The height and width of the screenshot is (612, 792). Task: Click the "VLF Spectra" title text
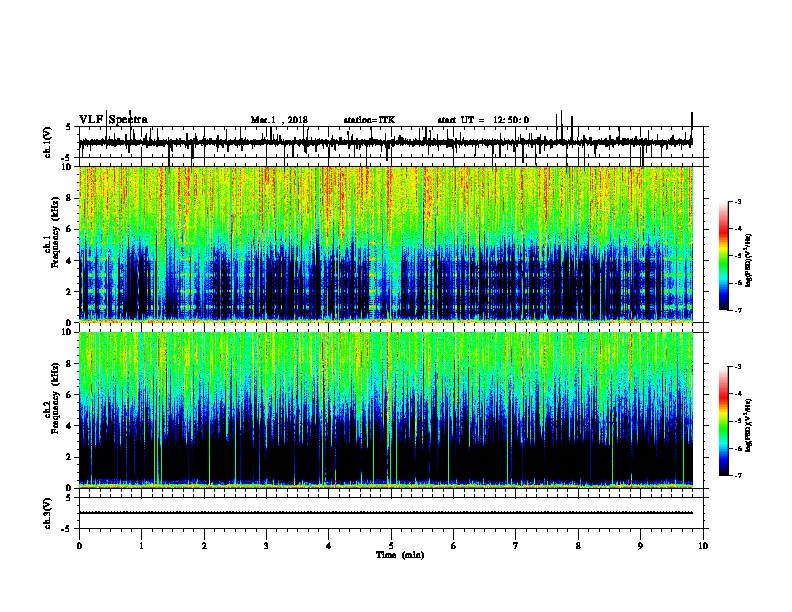113,120
